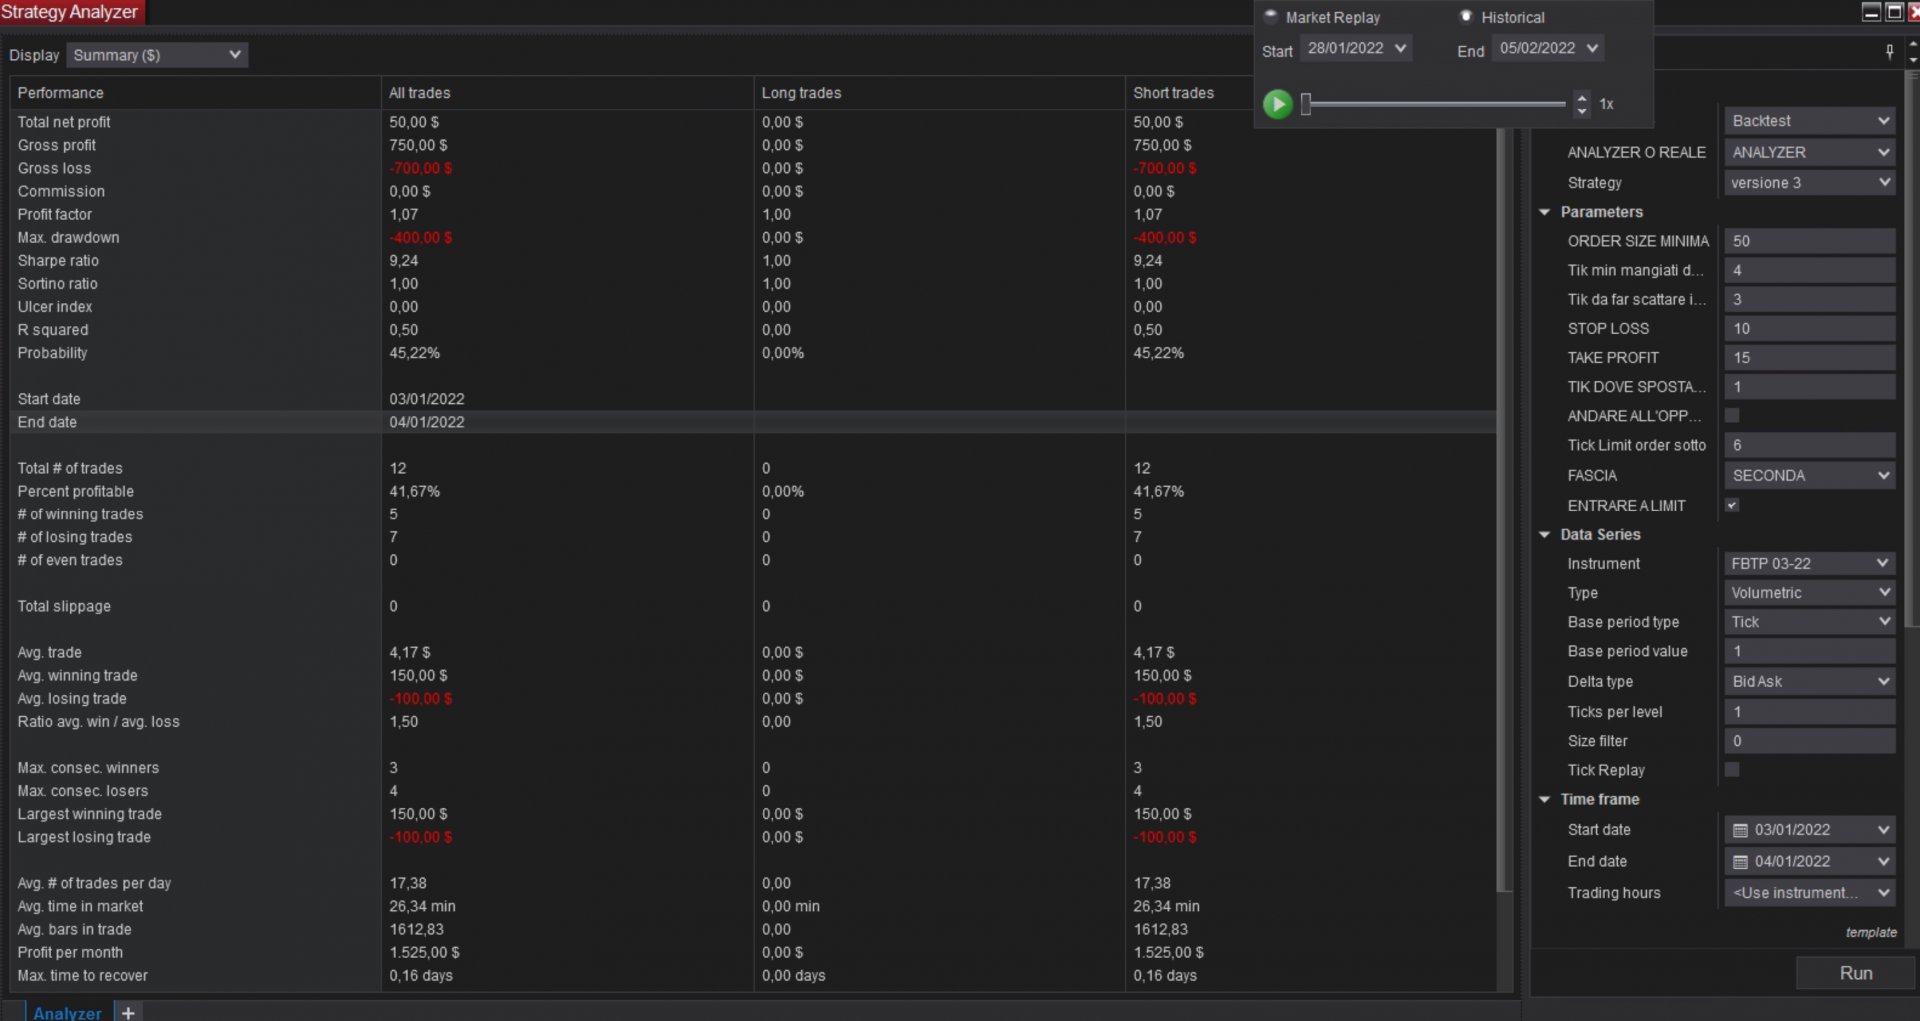The image size is (1920, 1021).
Task: Open the Start date calendar icon
Action: tap(1740, 830)
